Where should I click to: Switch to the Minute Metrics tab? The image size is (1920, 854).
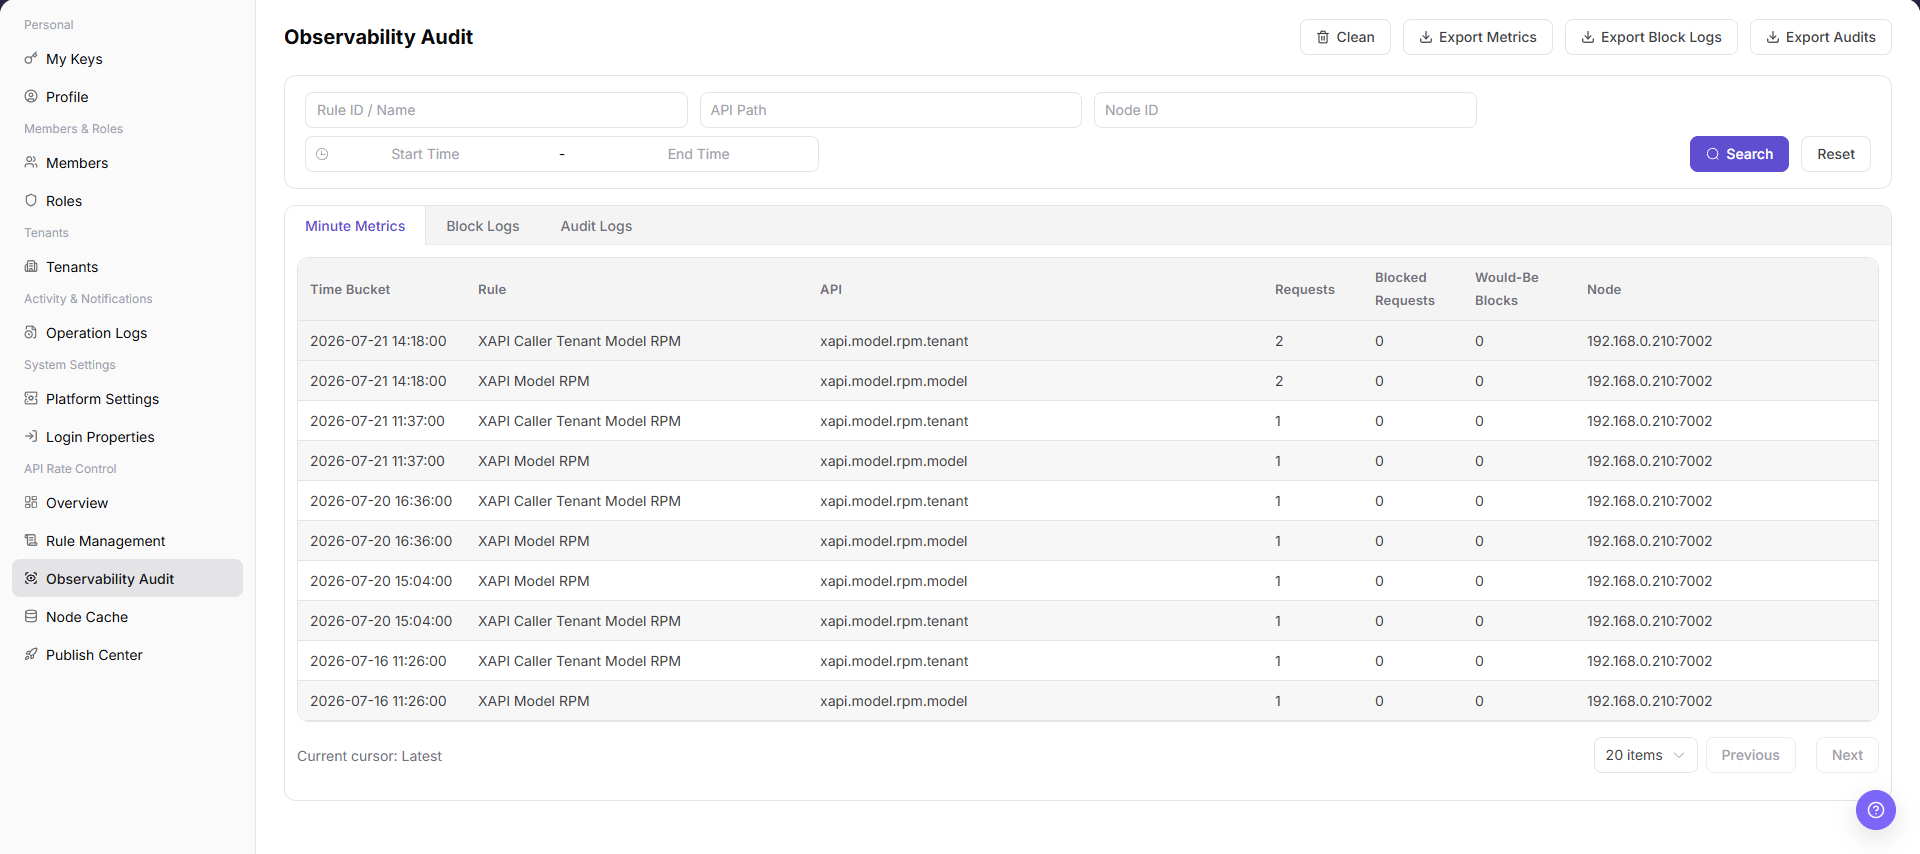pyautogui.click(x=355, y=226)
